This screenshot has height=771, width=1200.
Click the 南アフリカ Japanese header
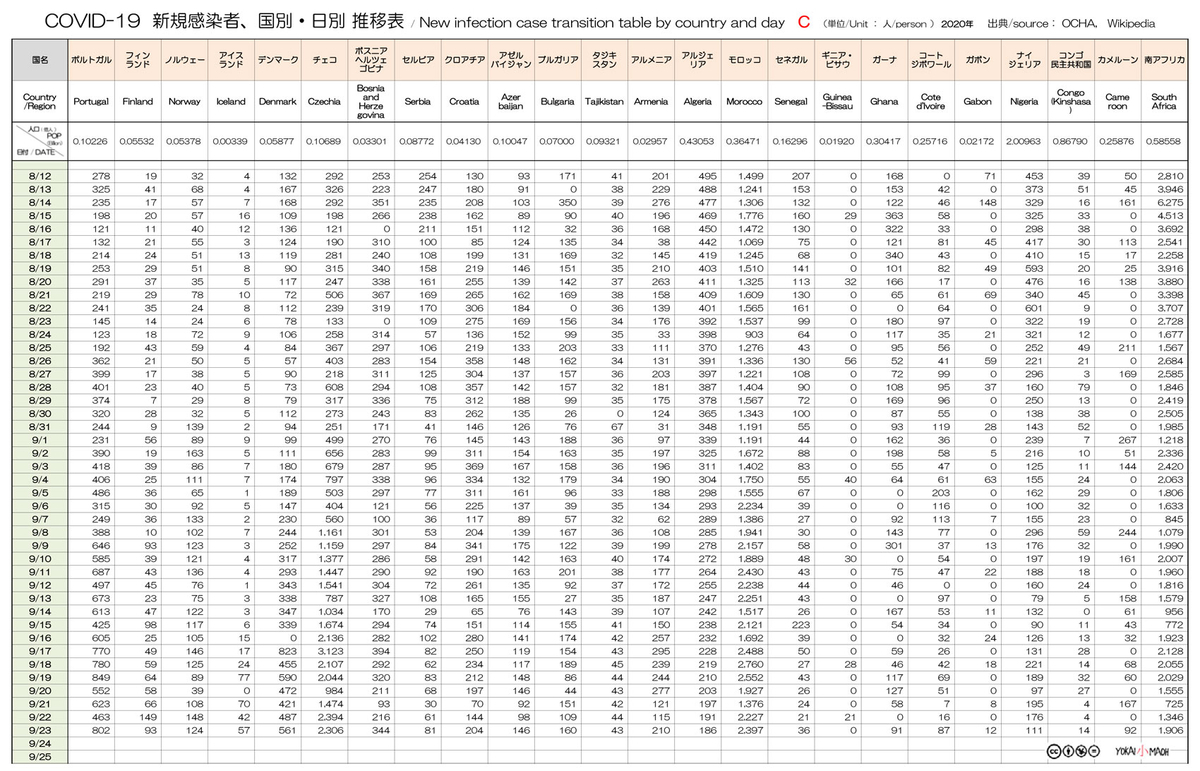coord(1164,60)
